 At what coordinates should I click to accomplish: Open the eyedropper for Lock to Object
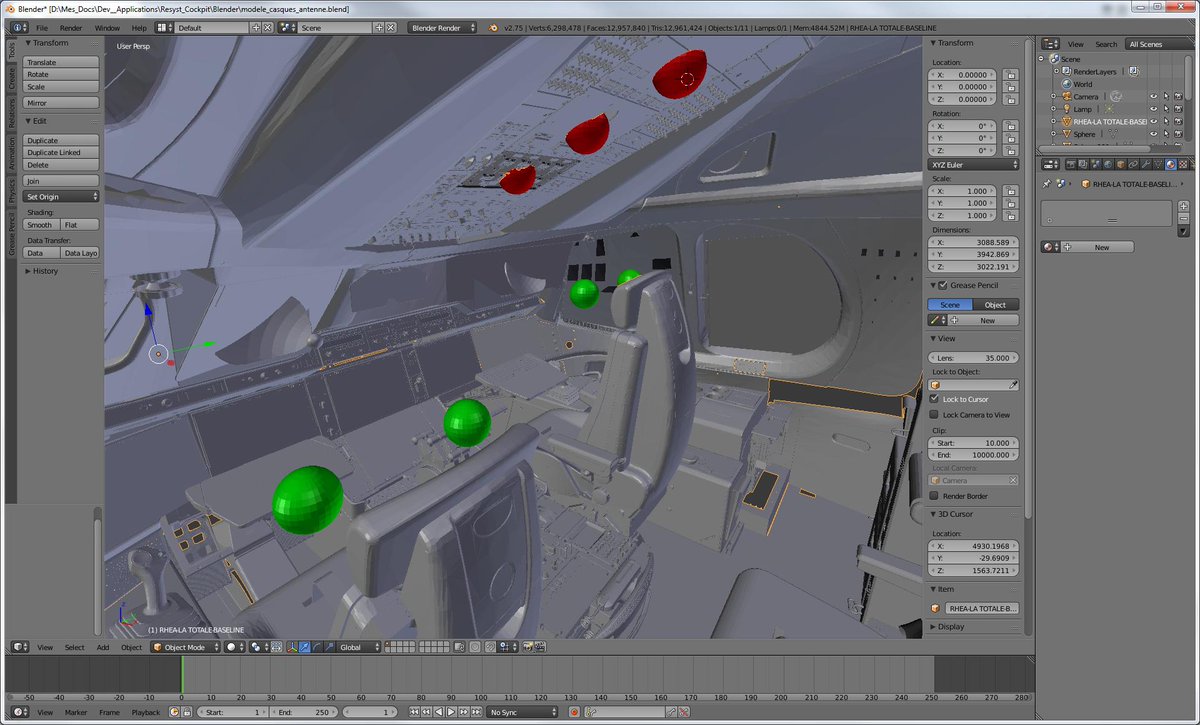(1013, 384)
